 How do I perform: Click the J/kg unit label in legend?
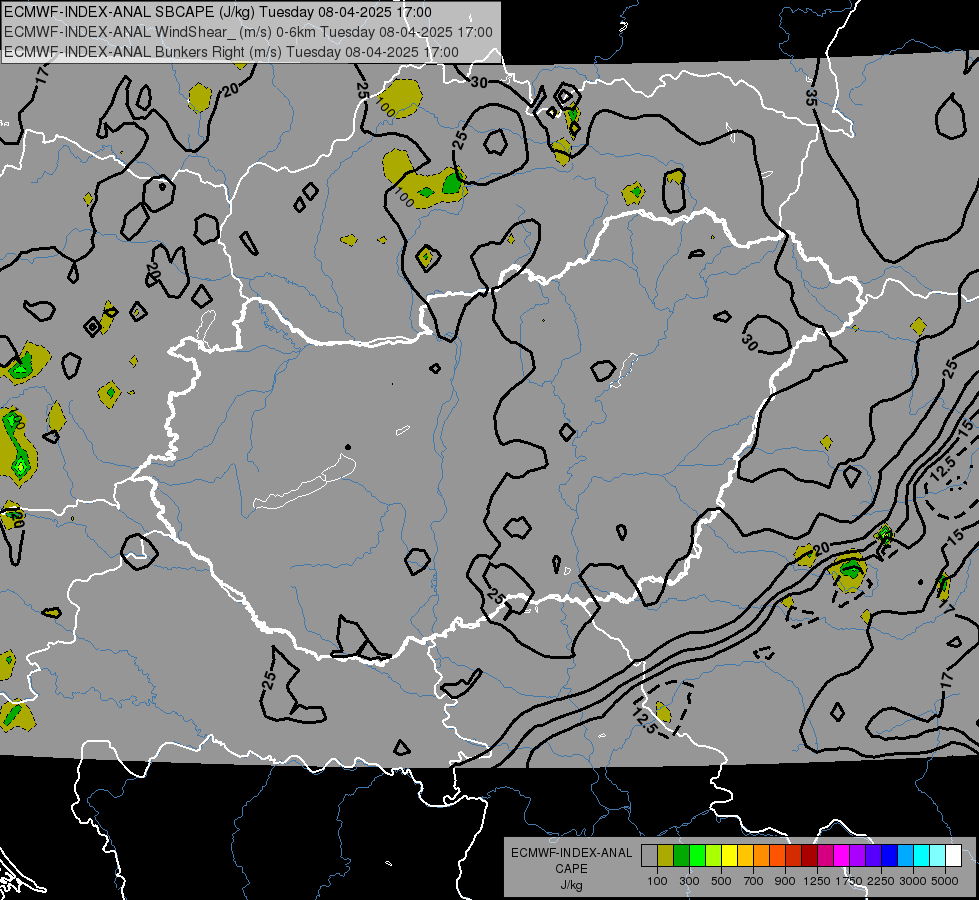click(571, 885)
